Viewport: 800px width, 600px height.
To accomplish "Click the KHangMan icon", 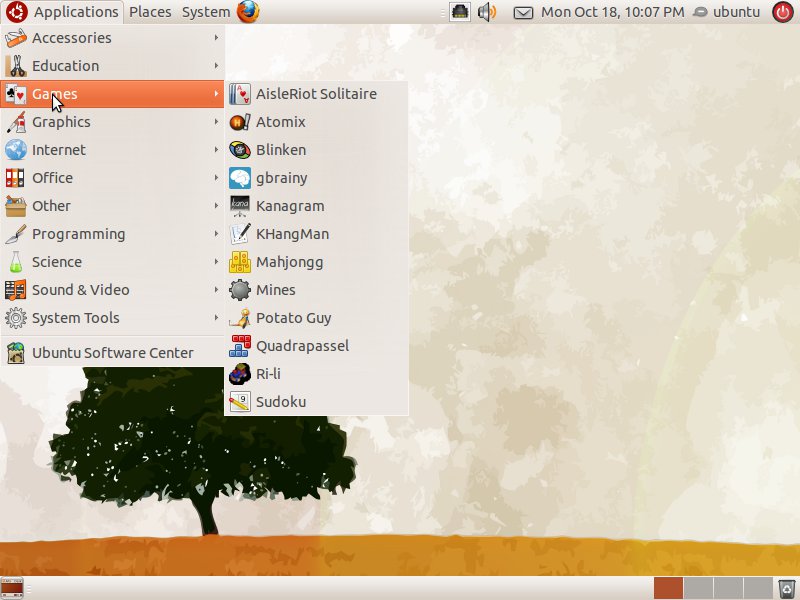I will click(x=240, y=234).
